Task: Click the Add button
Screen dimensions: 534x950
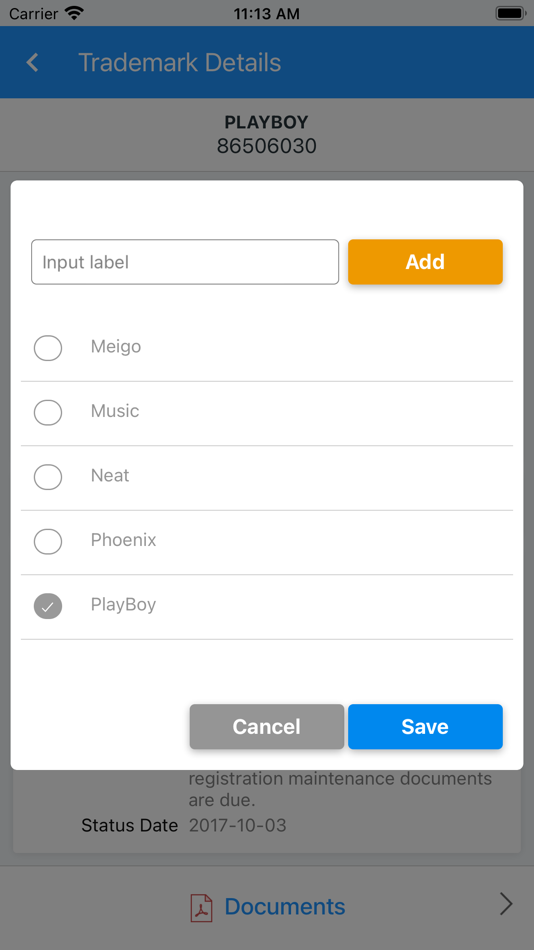Action: pos(425,262)
